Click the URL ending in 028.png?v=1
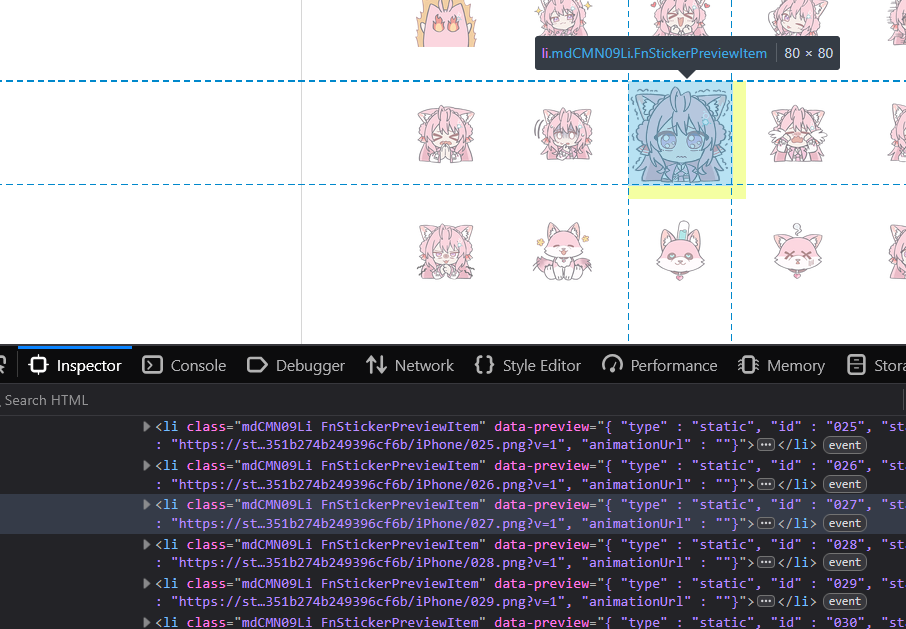The image size is (906, 629). 367,563
